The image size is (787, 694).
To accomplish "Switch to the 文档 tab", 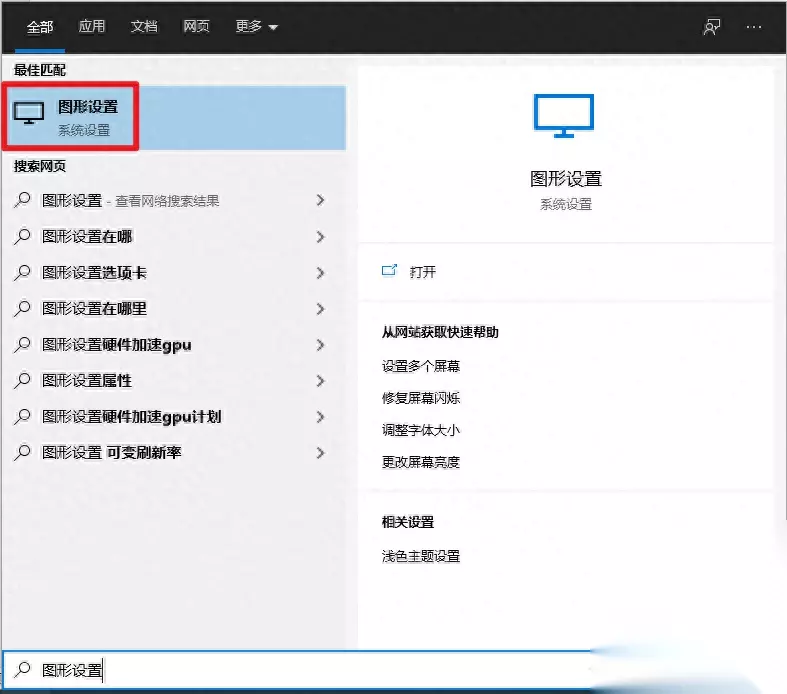I will [144, 26].
